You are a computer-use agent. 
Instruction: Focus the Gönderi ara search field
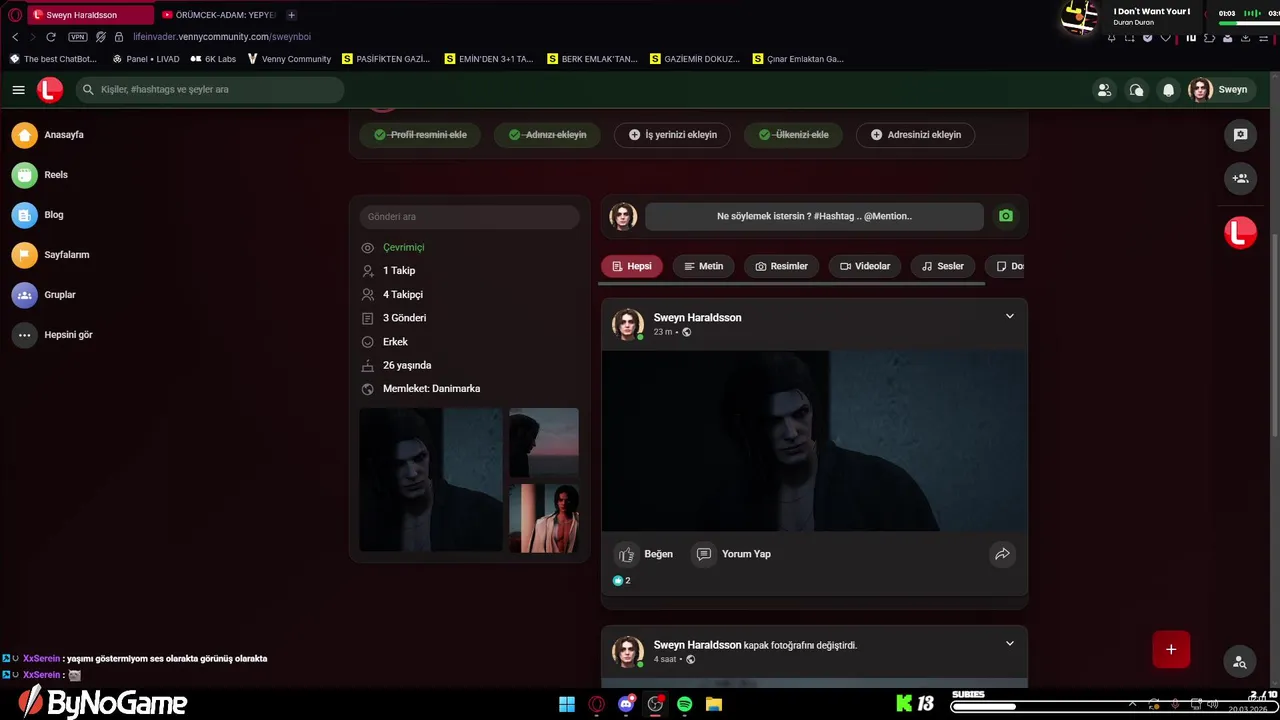(x=469, y=217)
